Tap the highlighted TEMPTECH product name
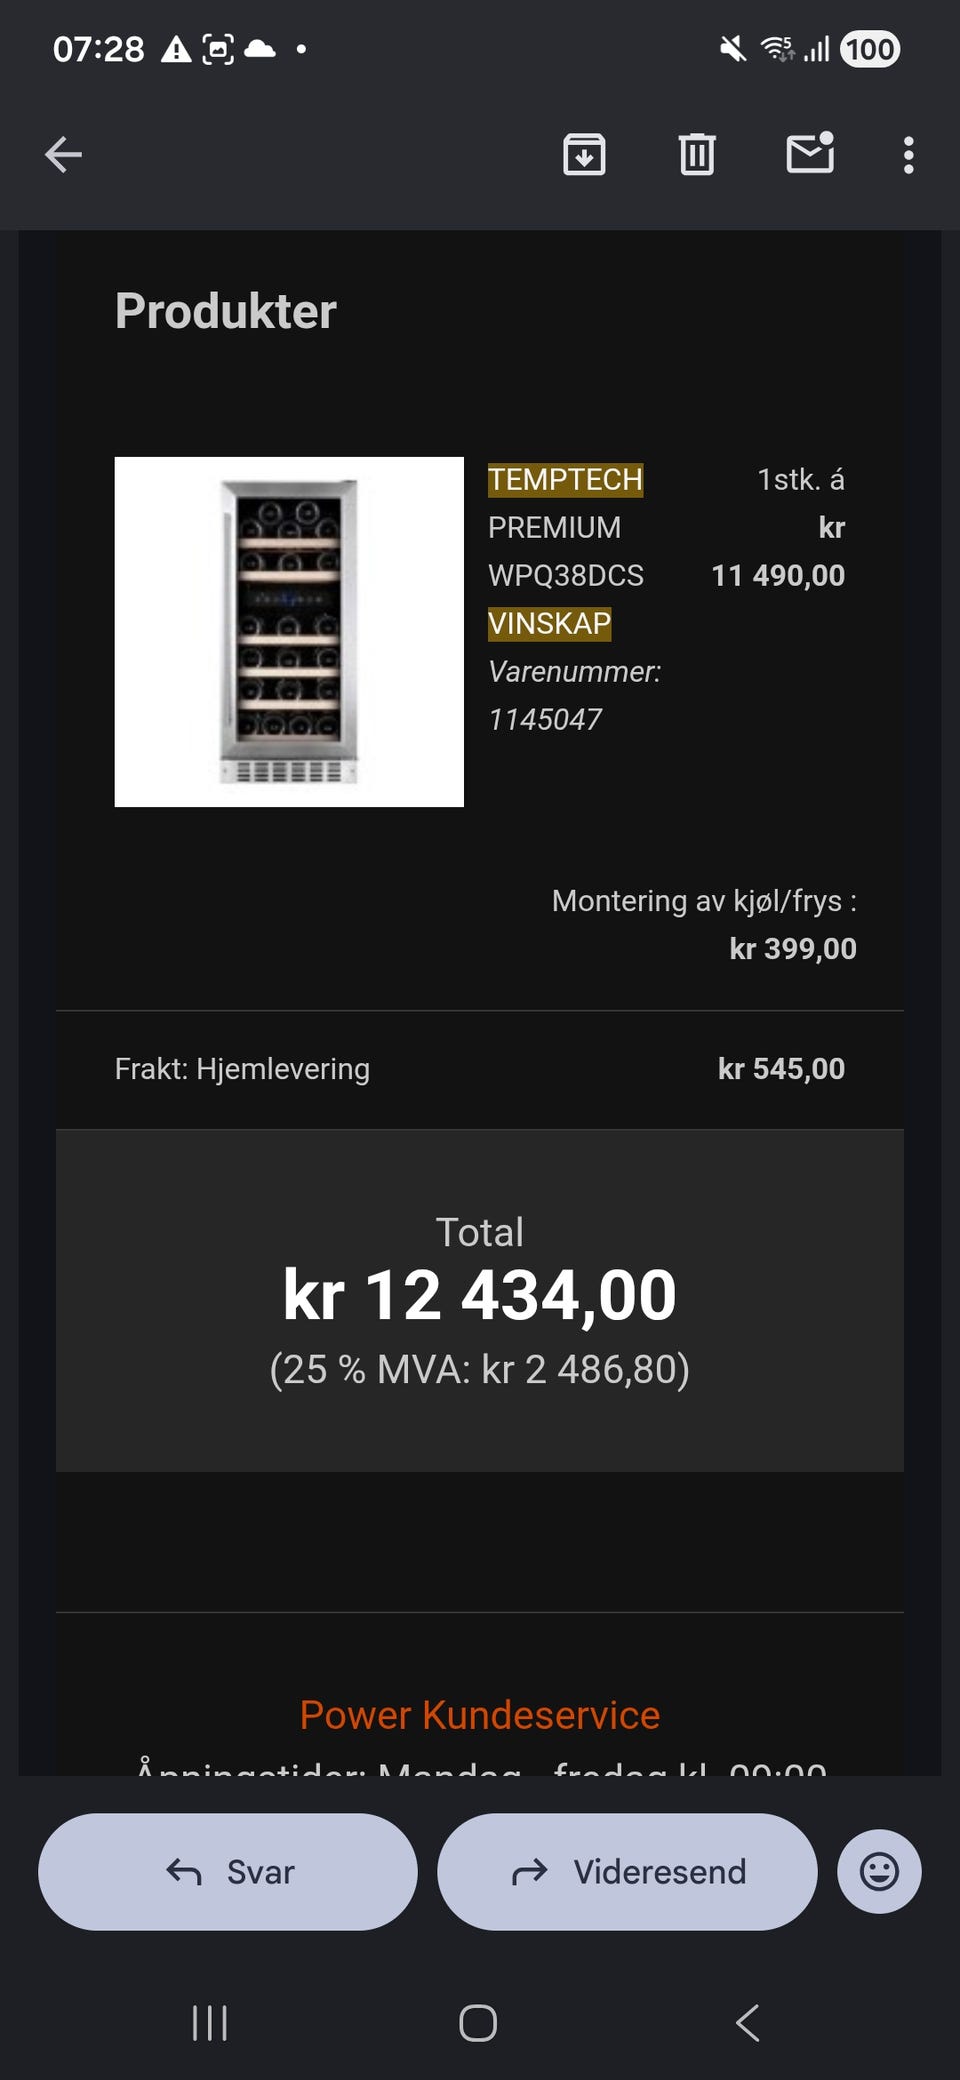This screenshot has height=2080, width=960. [565, 480]
